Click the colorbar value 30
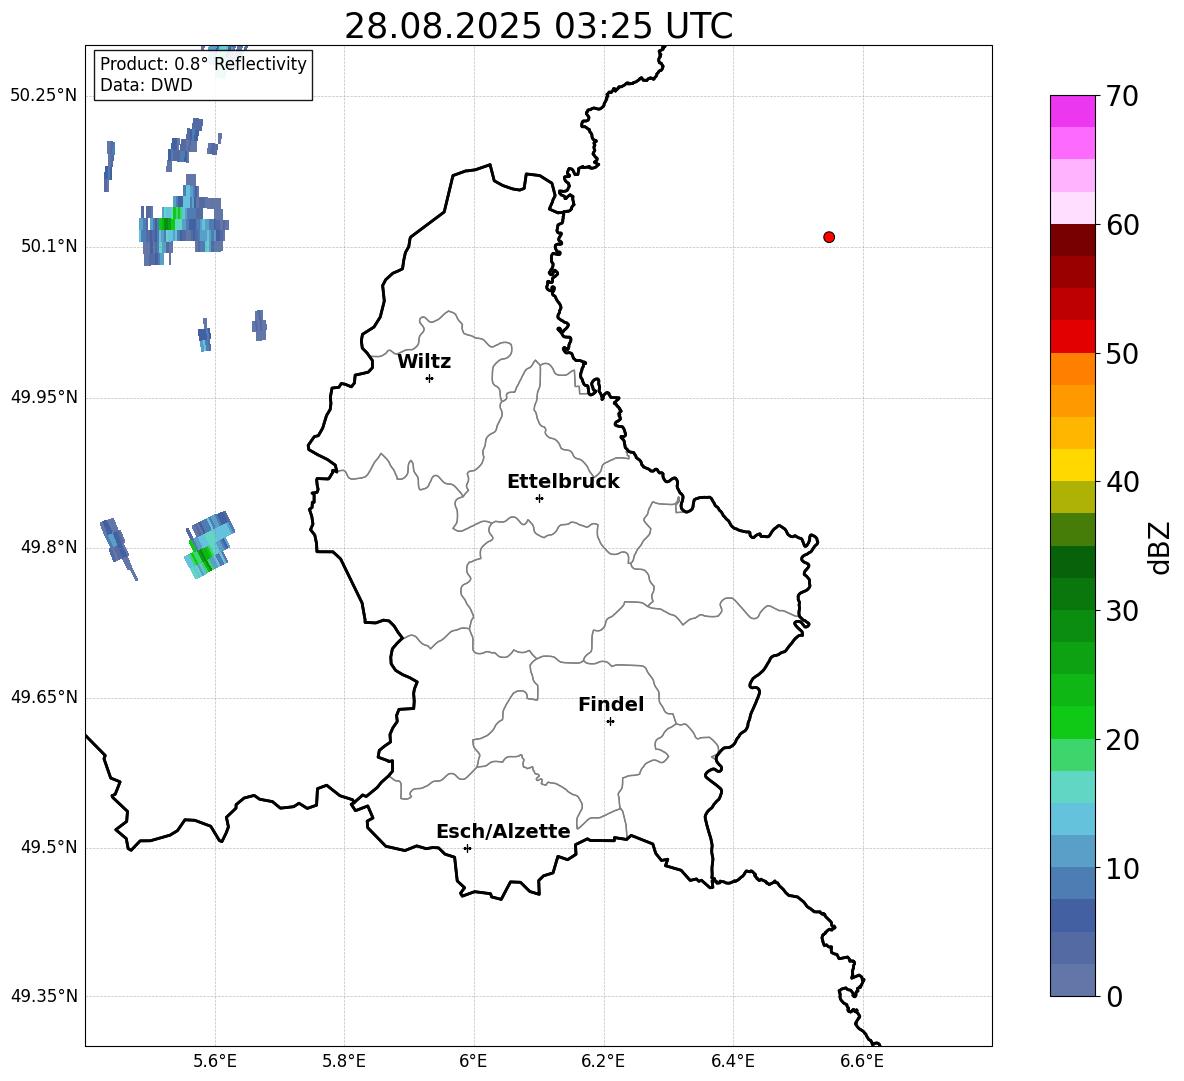1184x1081 pixels. [1122, 611]
